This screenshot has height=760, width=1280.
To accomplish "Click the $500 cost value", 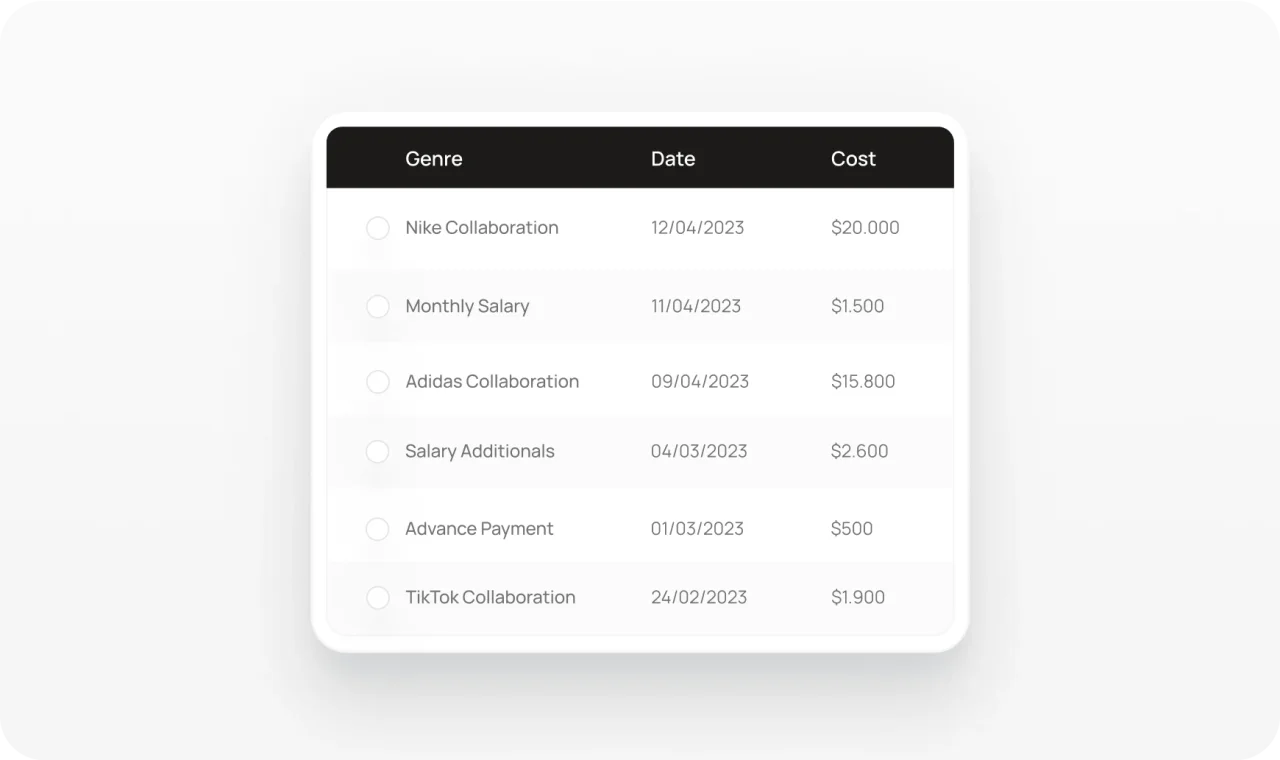I will [852, 529].
